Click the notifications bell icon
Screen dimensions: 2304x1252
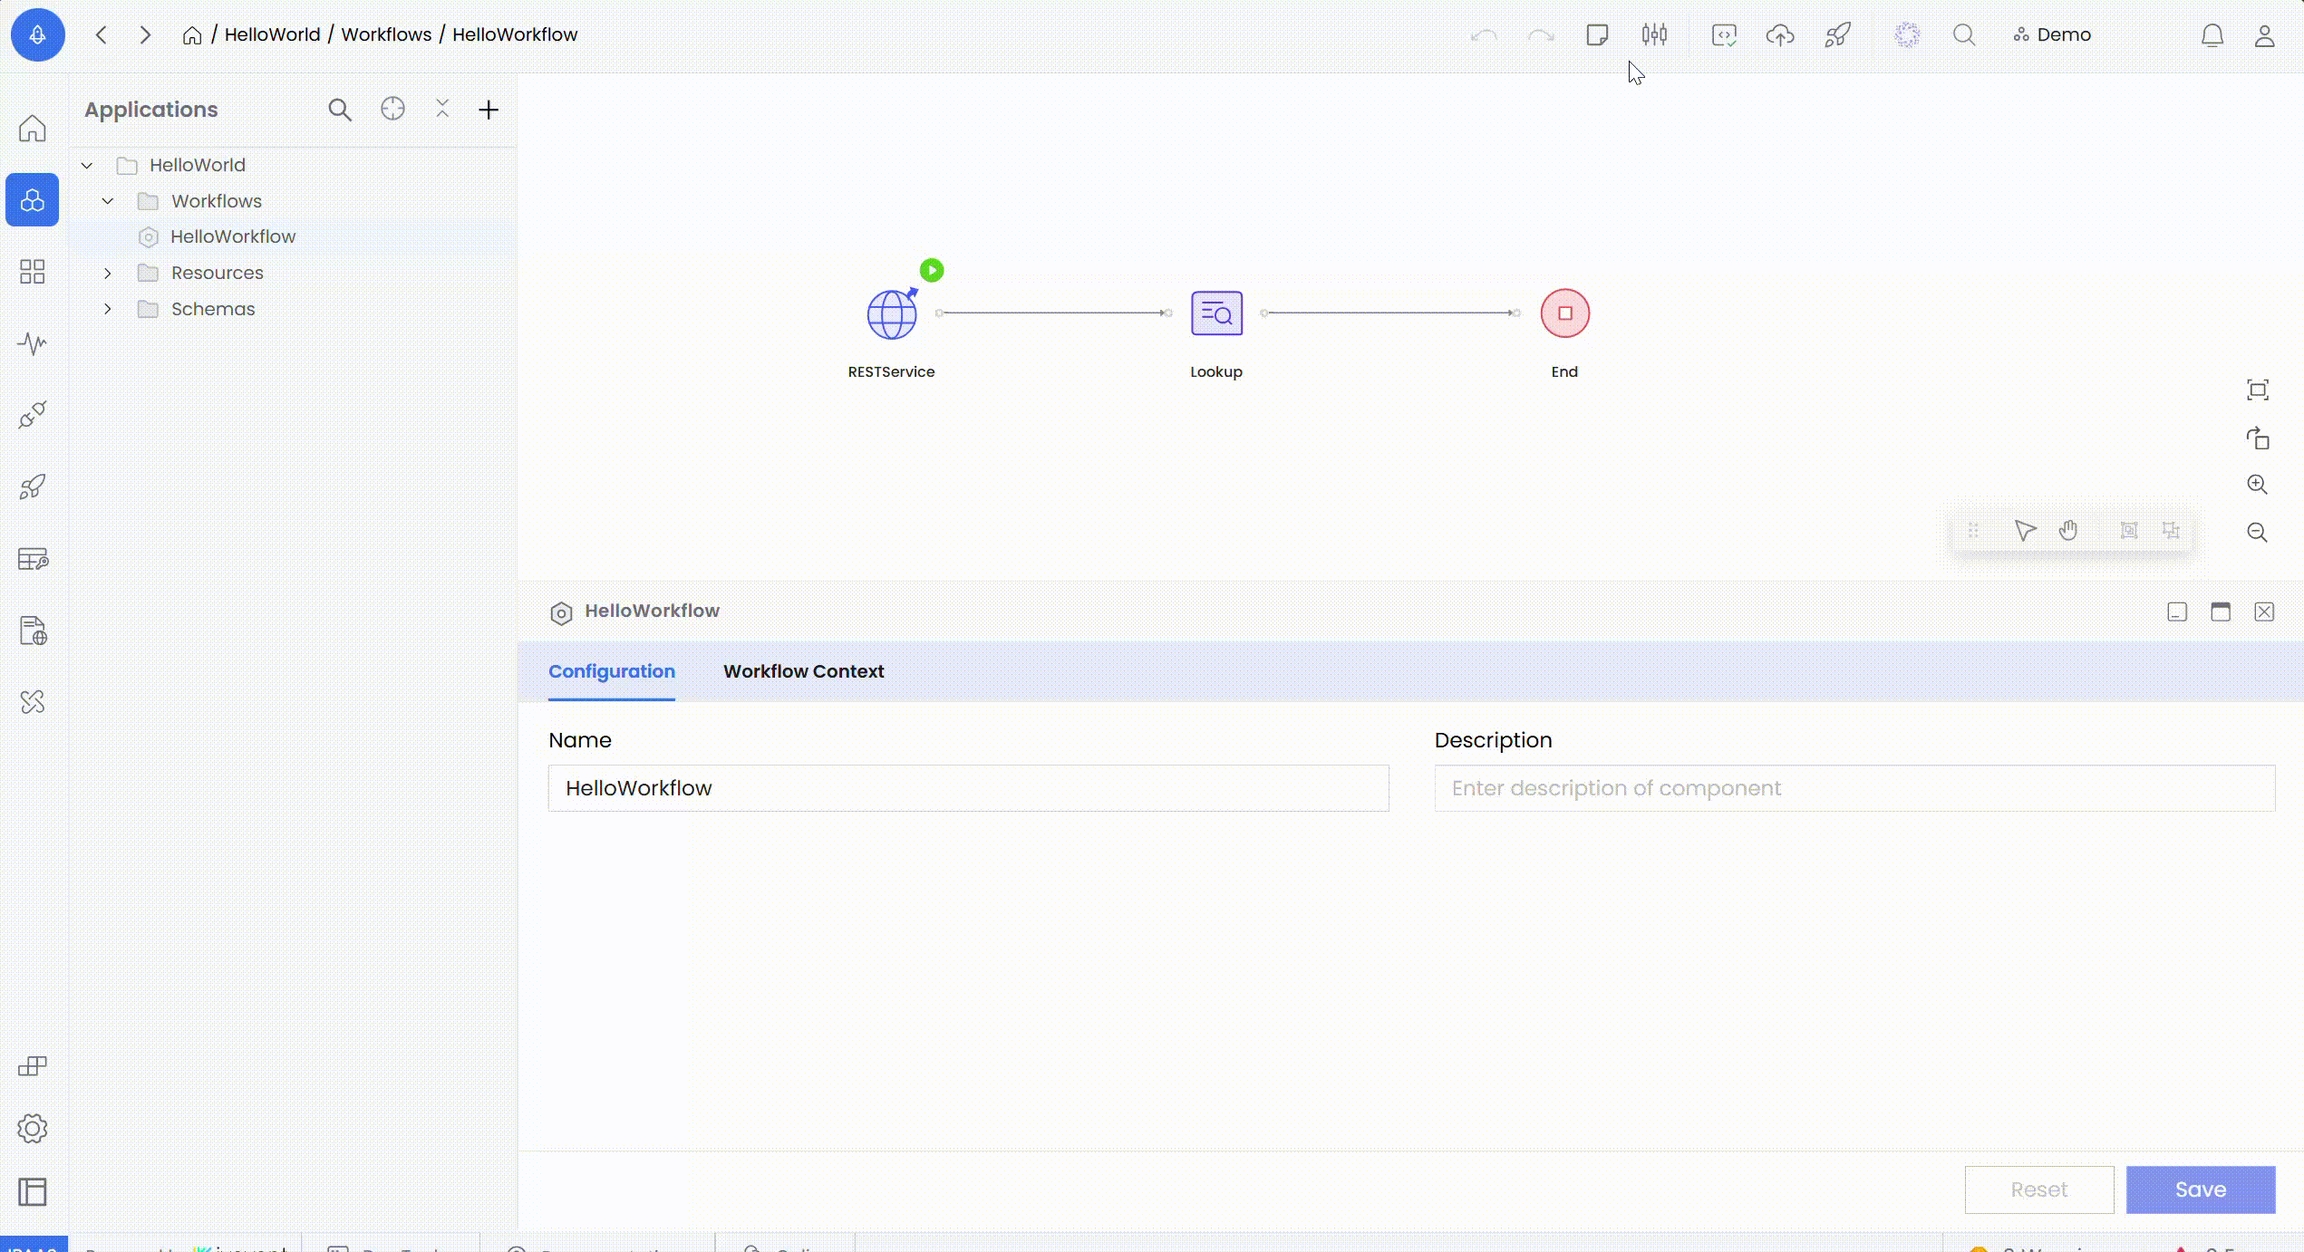coord(2212,36)
